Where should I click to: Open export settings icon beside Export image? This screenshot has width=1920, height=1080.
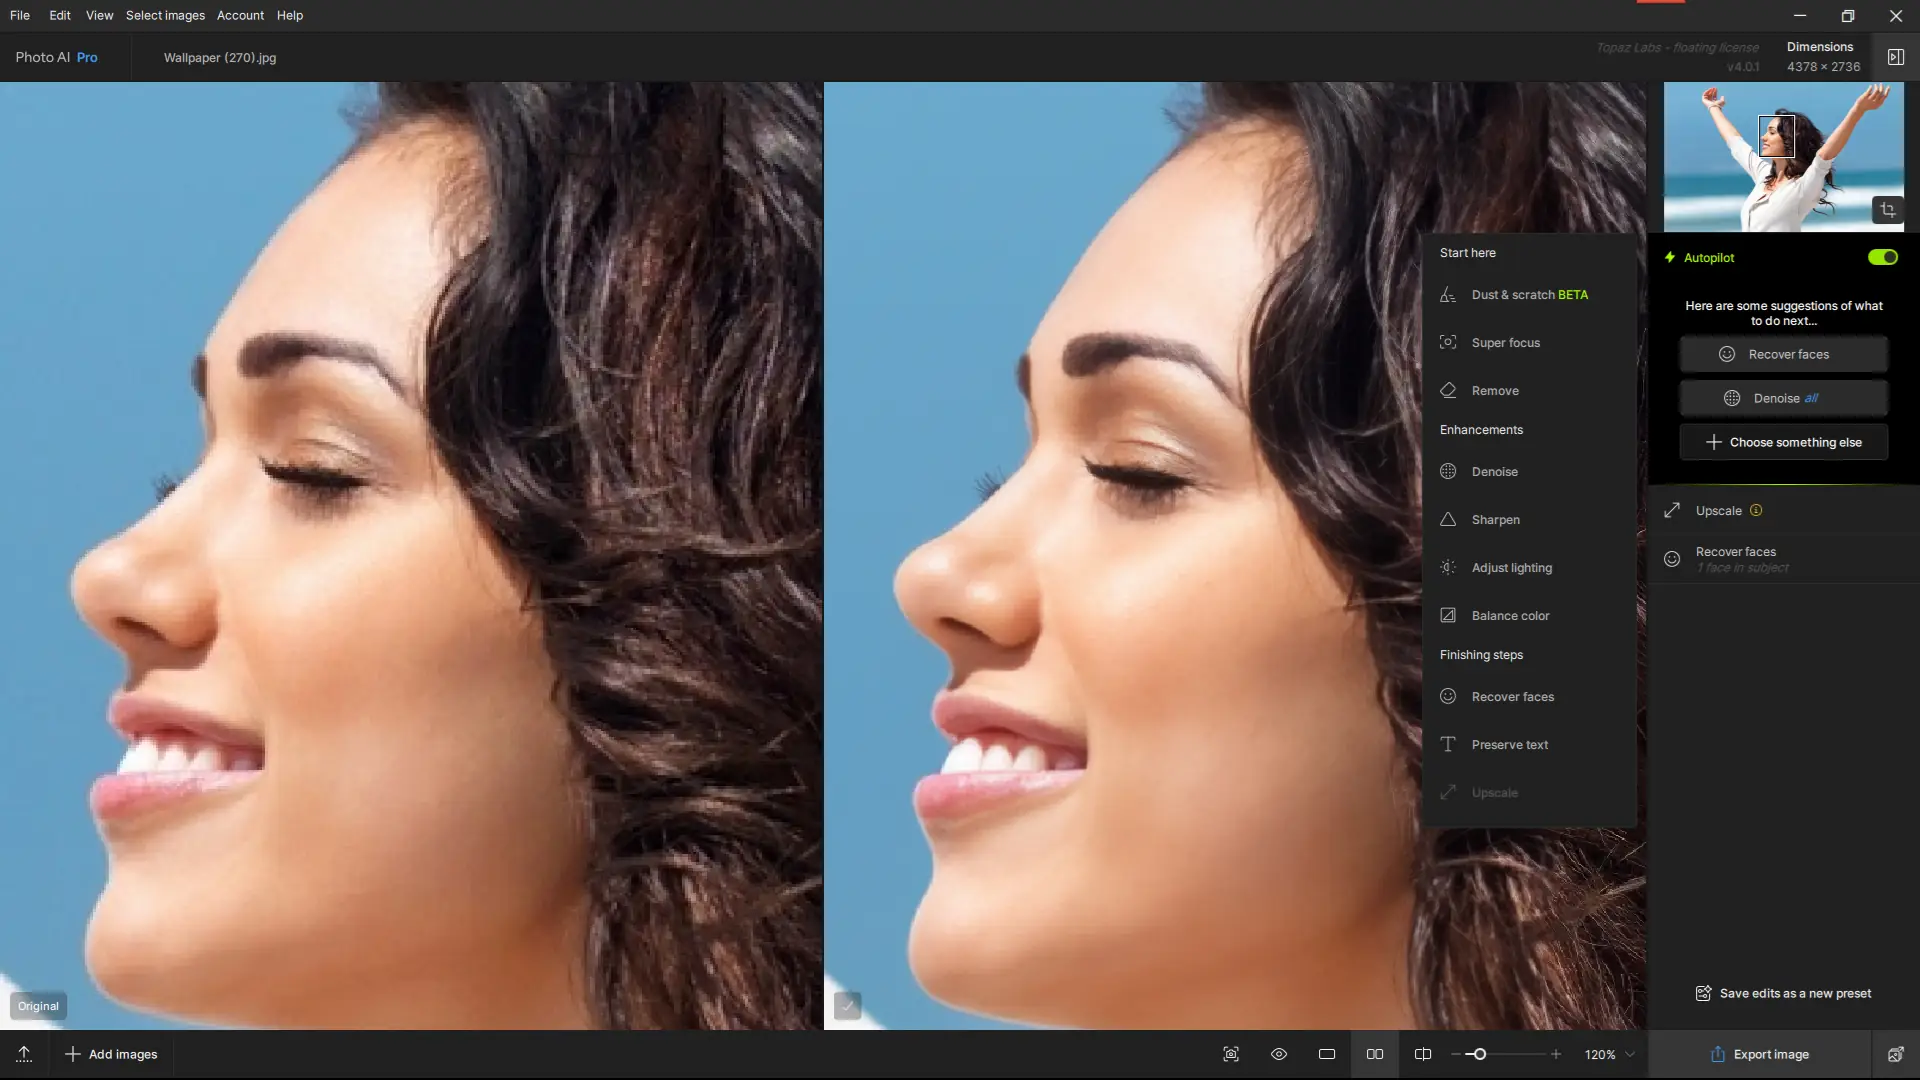(x=1895, y=1054)
